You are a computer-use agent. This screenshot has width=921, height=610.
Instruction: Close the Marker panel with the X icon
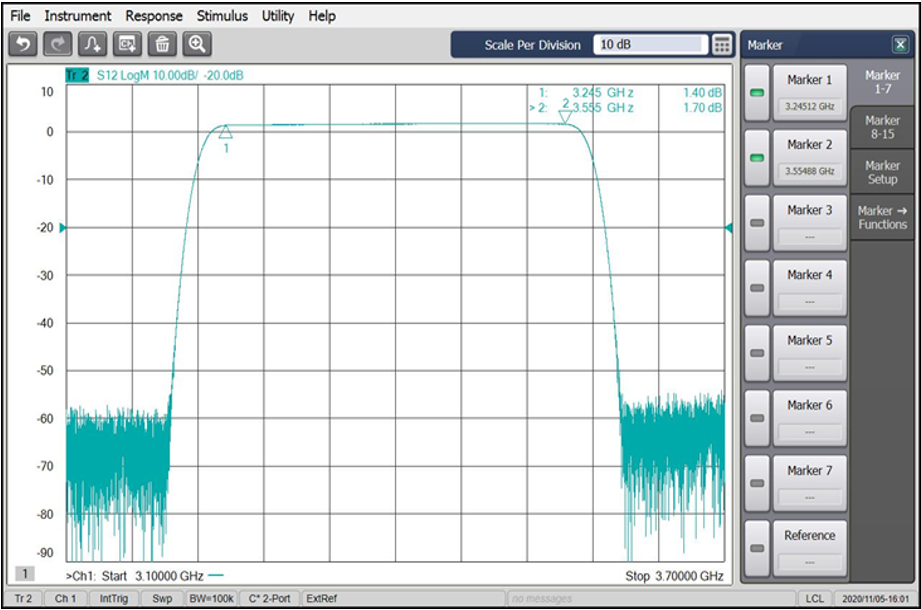pyautogui.click(x=899, y=45)
